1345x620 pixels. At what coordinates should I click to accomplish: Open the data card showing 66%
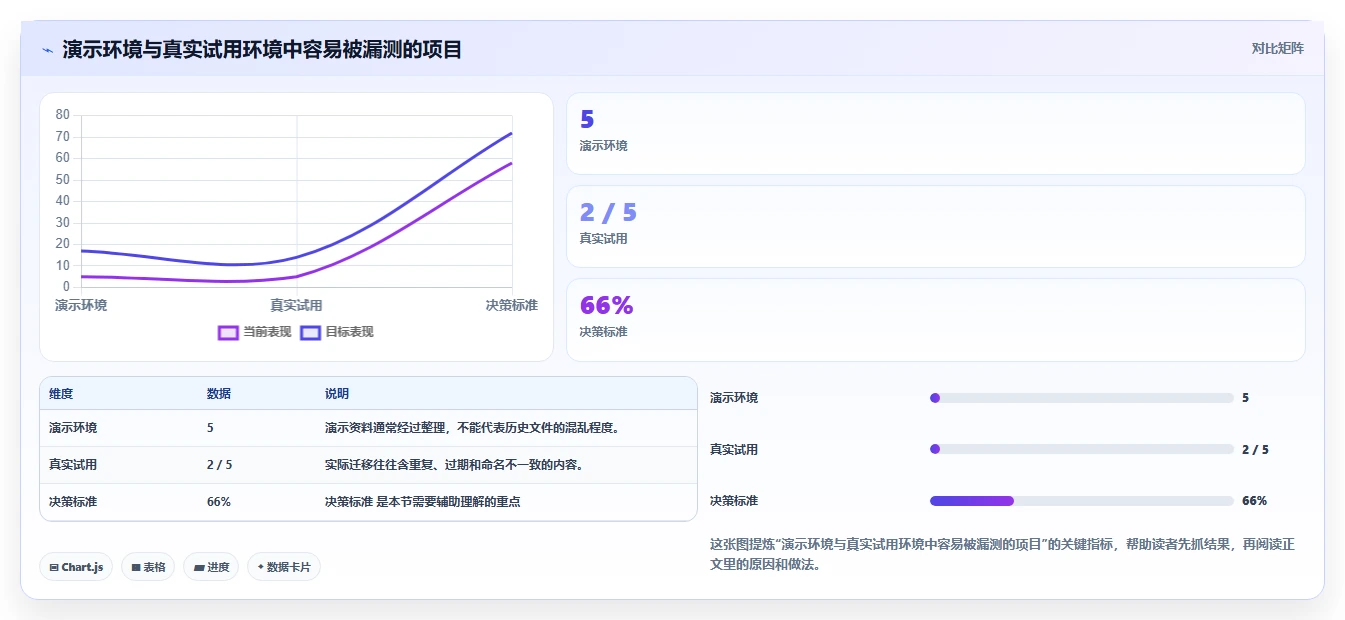coord(936,320)
